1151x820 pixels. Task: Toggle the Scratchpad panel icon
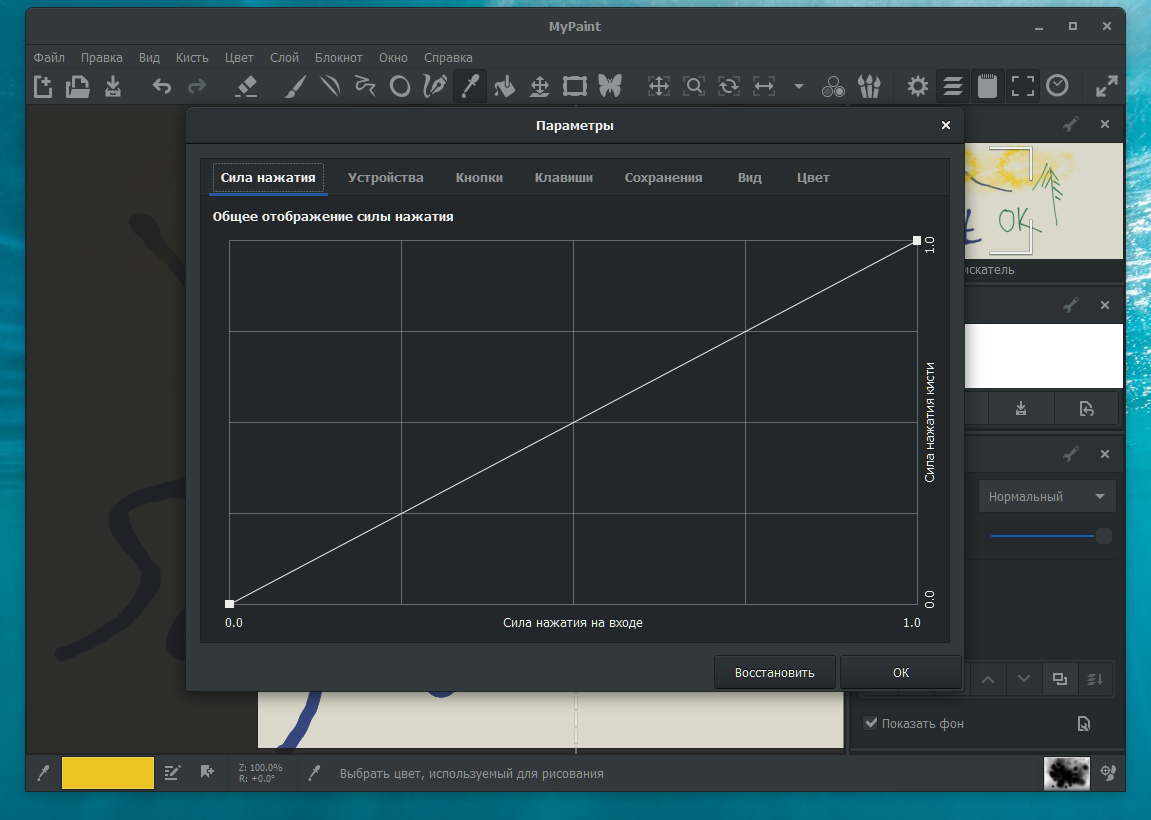[x=988, y=87]
